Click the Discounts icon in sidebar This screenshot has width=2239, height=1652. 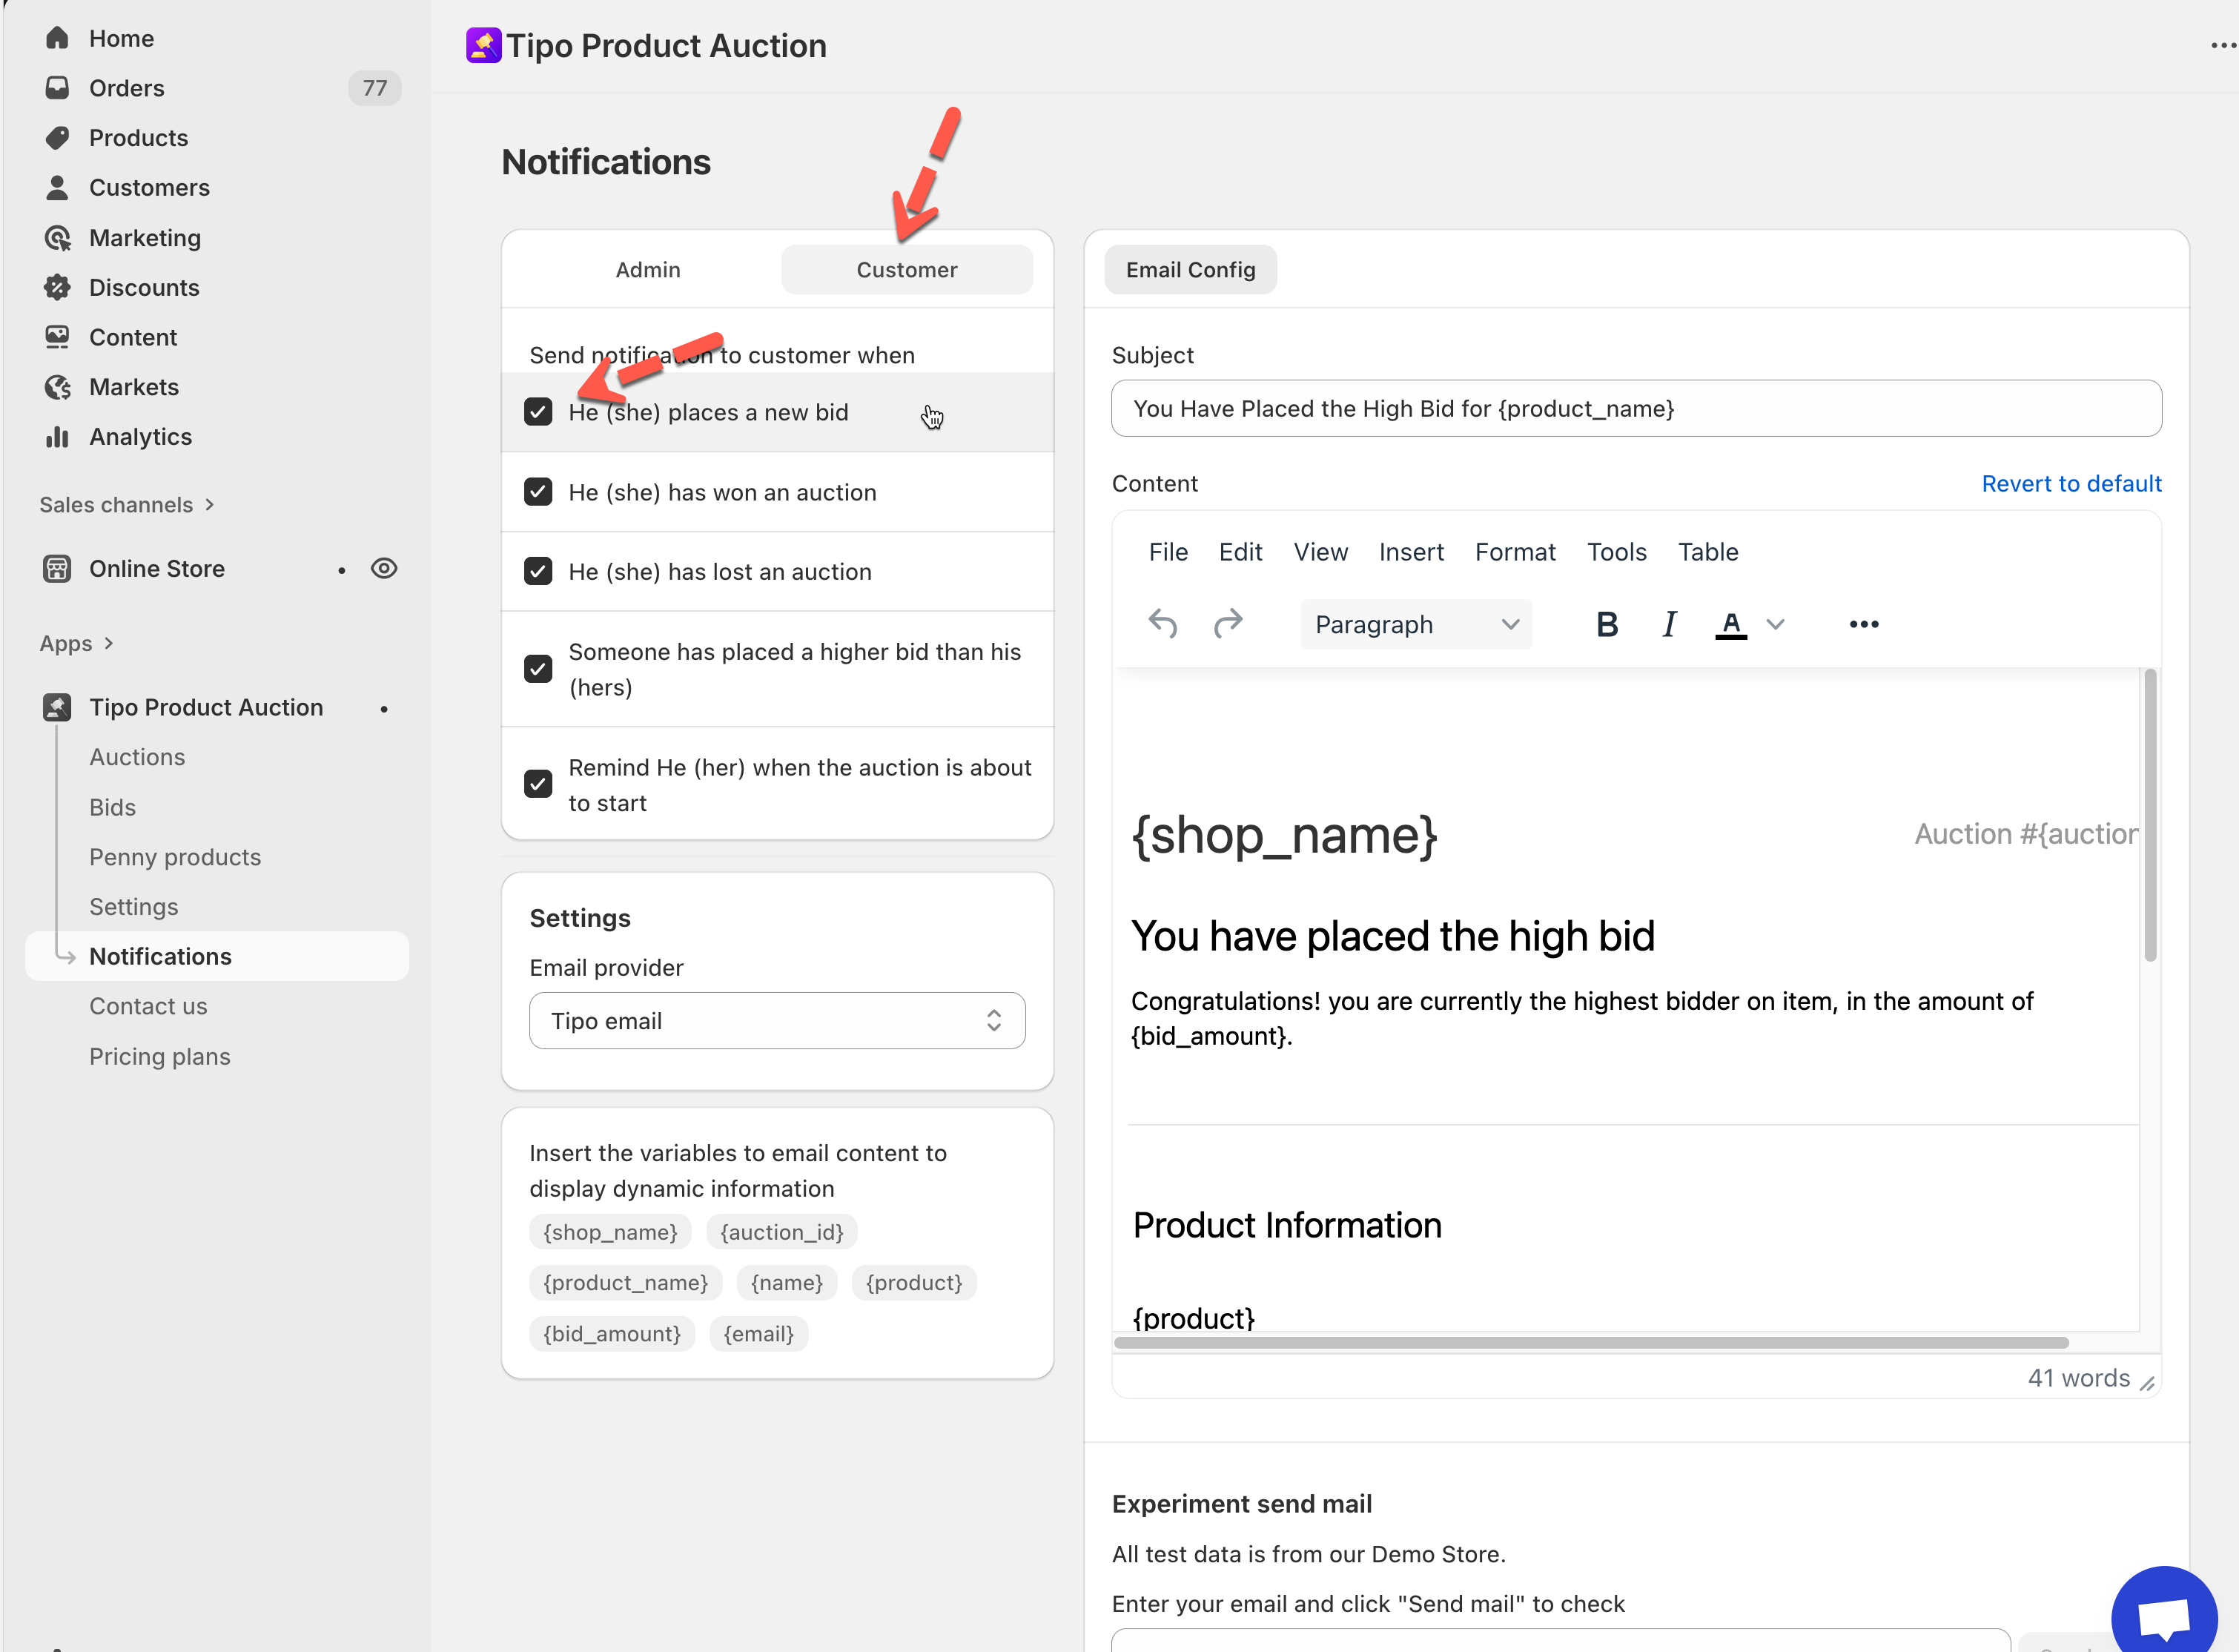click(57, 288)
